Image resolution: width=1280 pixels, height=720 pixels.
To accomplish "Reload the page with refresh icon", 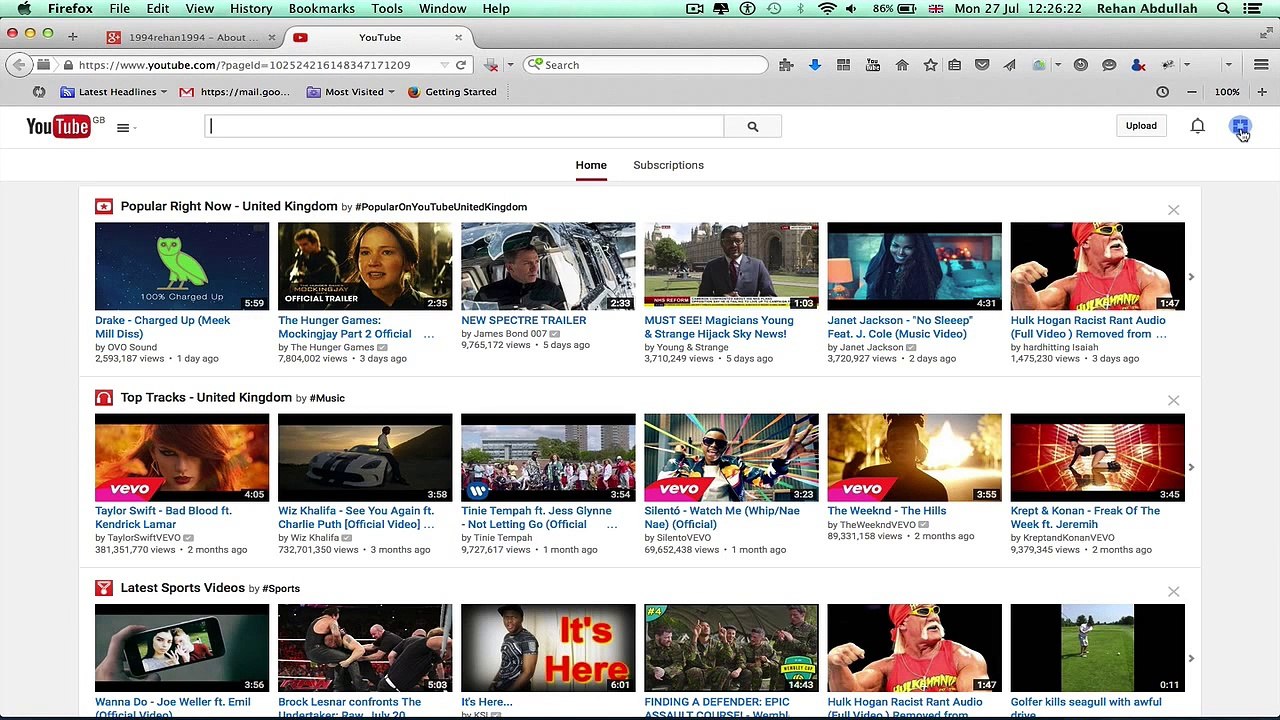I will pyautogui.click(x=461, y=65).
